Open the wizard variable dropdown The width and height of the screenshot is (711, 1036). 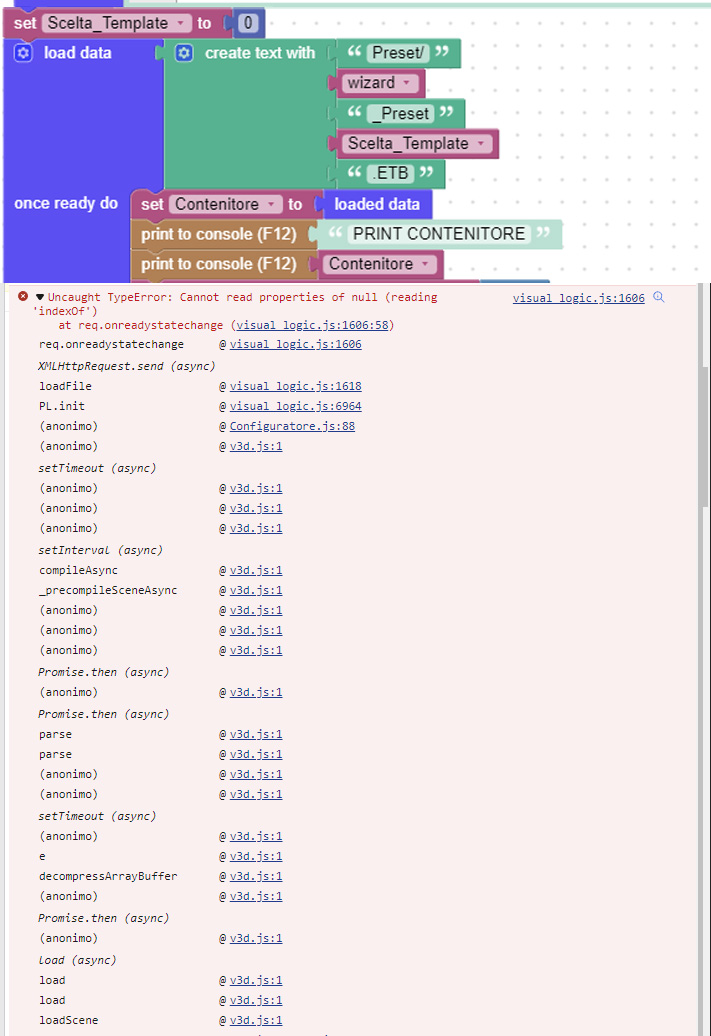pos(406,83)
